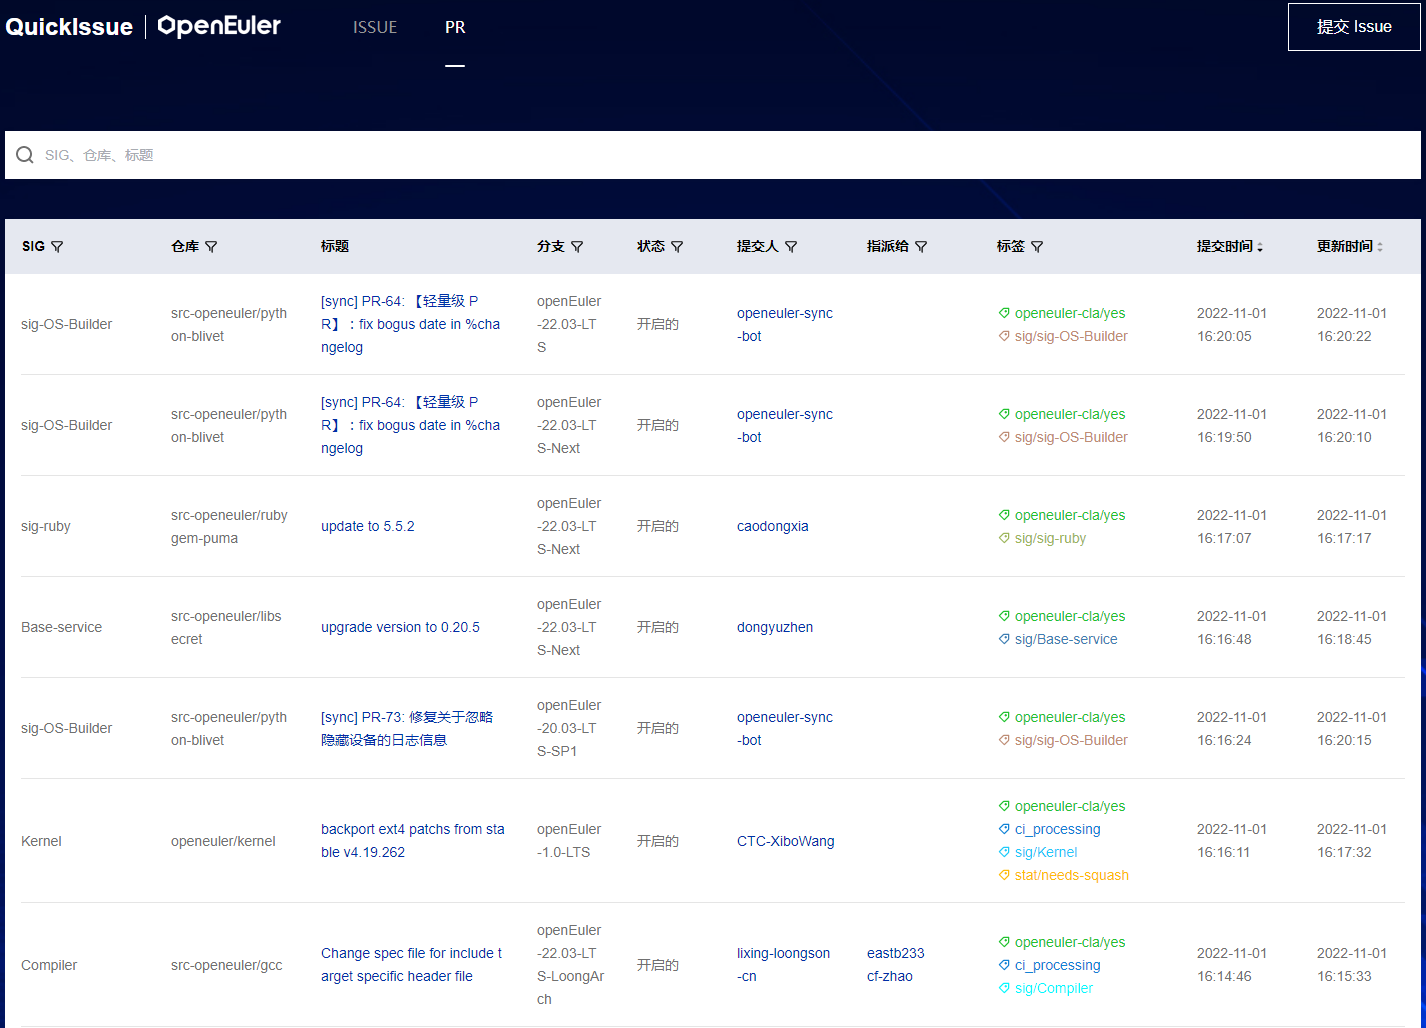The width and height of the screenshot is (1426, 1028).
Task: Click the QuickIssue logo
Action: pos(69,27)
